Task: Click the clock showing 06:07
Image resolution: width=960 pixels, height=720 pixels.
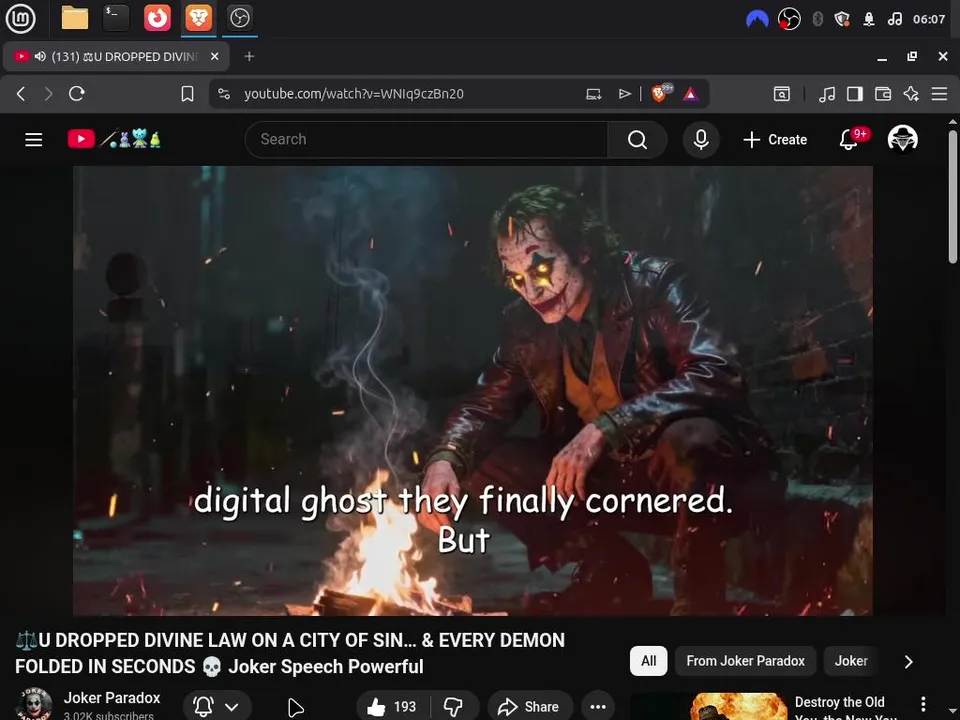Action: click(929, 20)
